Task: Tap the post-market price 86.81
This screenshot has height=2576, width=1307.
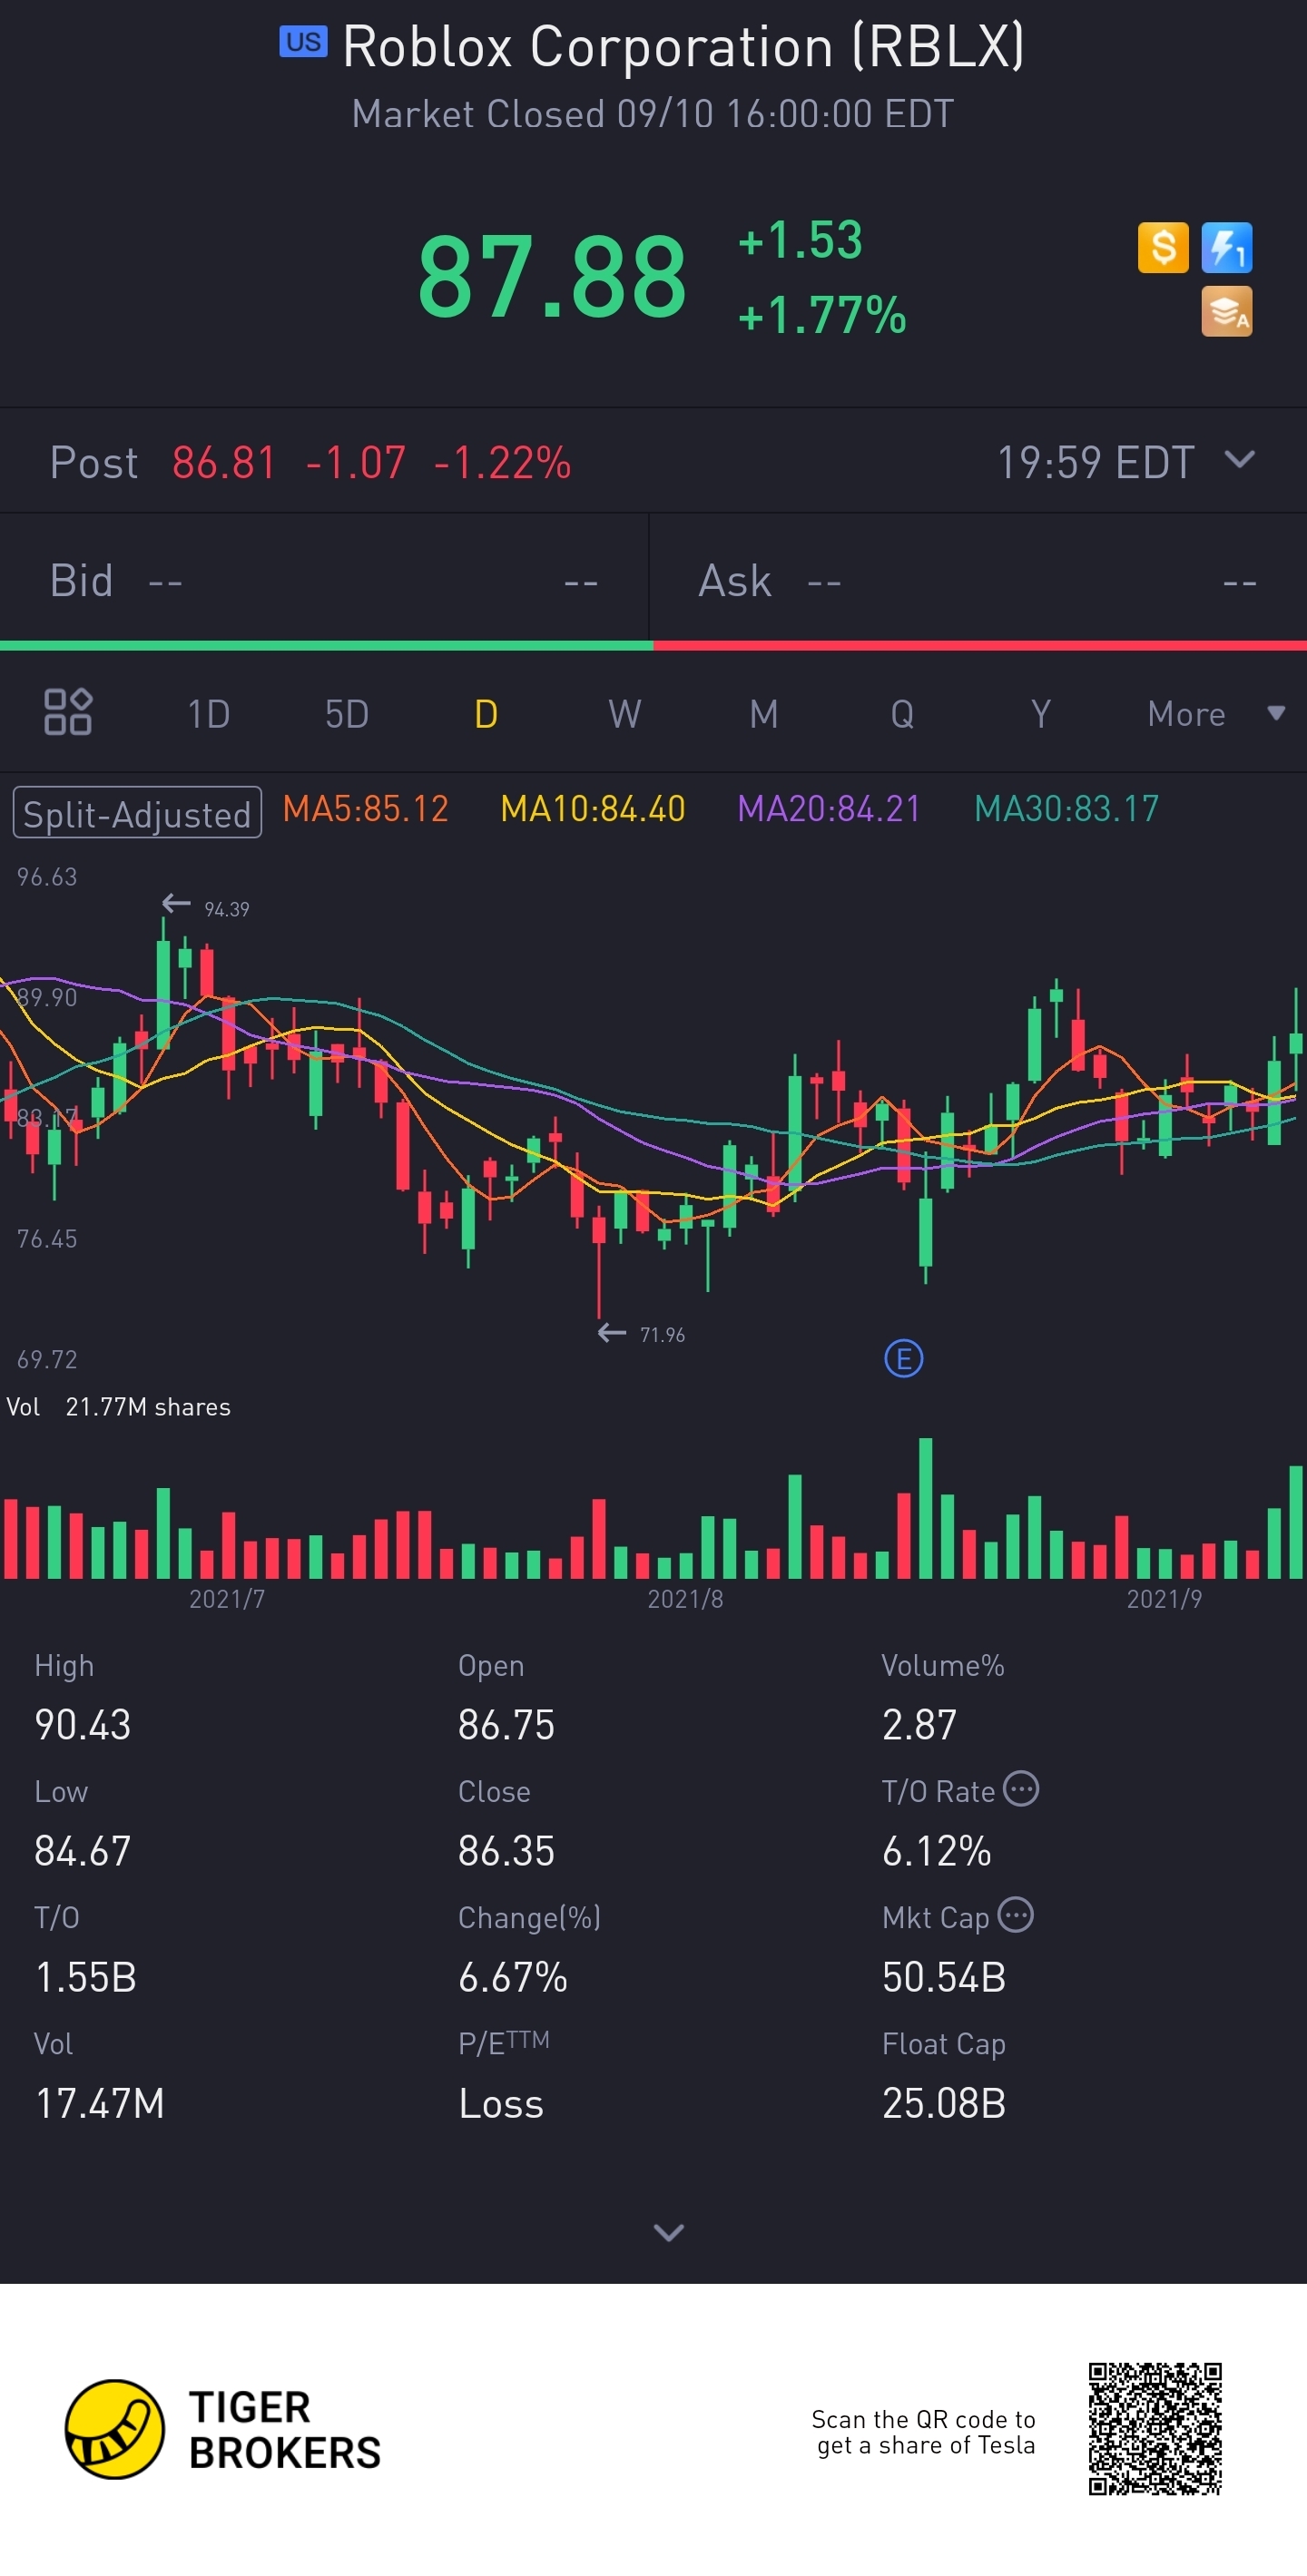Action: (224, 462)
